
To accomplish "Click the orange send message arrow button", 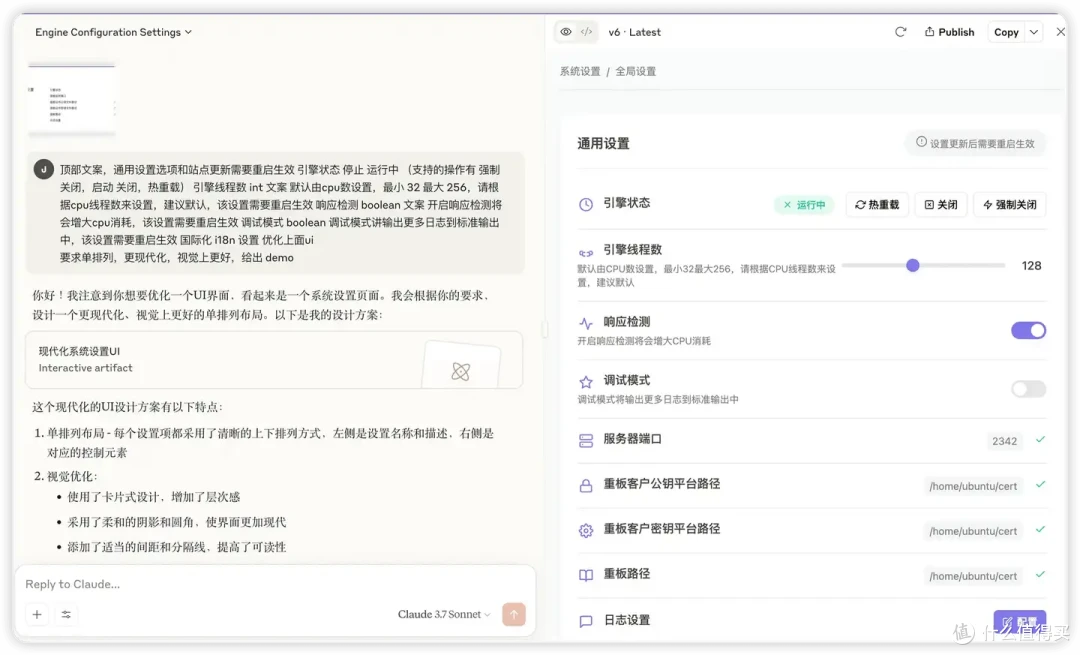I will pos(514,614).
